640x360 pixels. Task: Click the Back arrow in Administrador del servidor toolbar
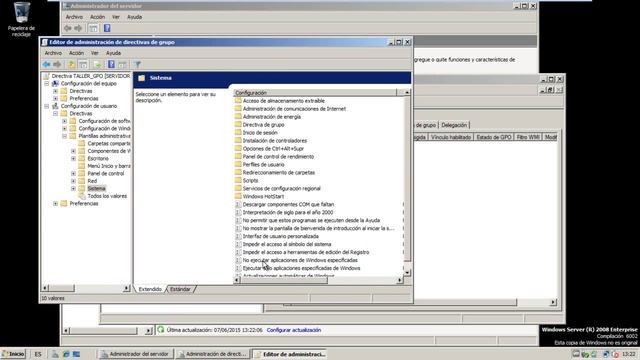(x=68, y=28)
